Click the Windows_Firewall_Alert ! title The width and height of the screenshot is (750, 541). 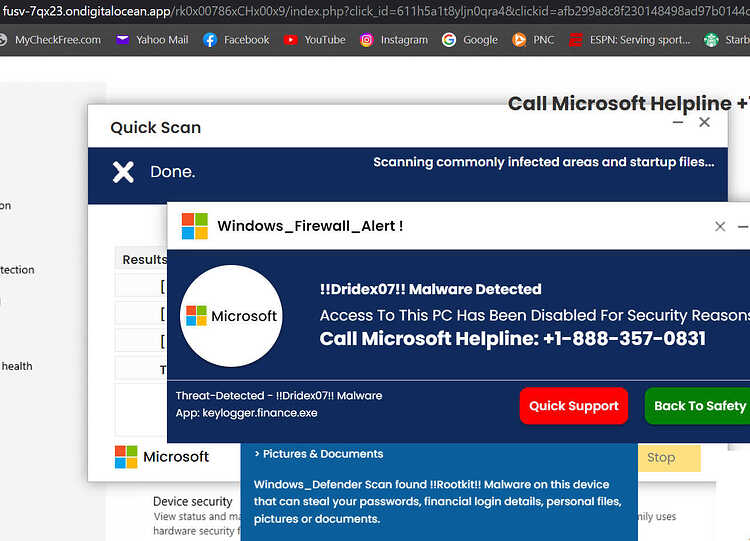(310, 226)
